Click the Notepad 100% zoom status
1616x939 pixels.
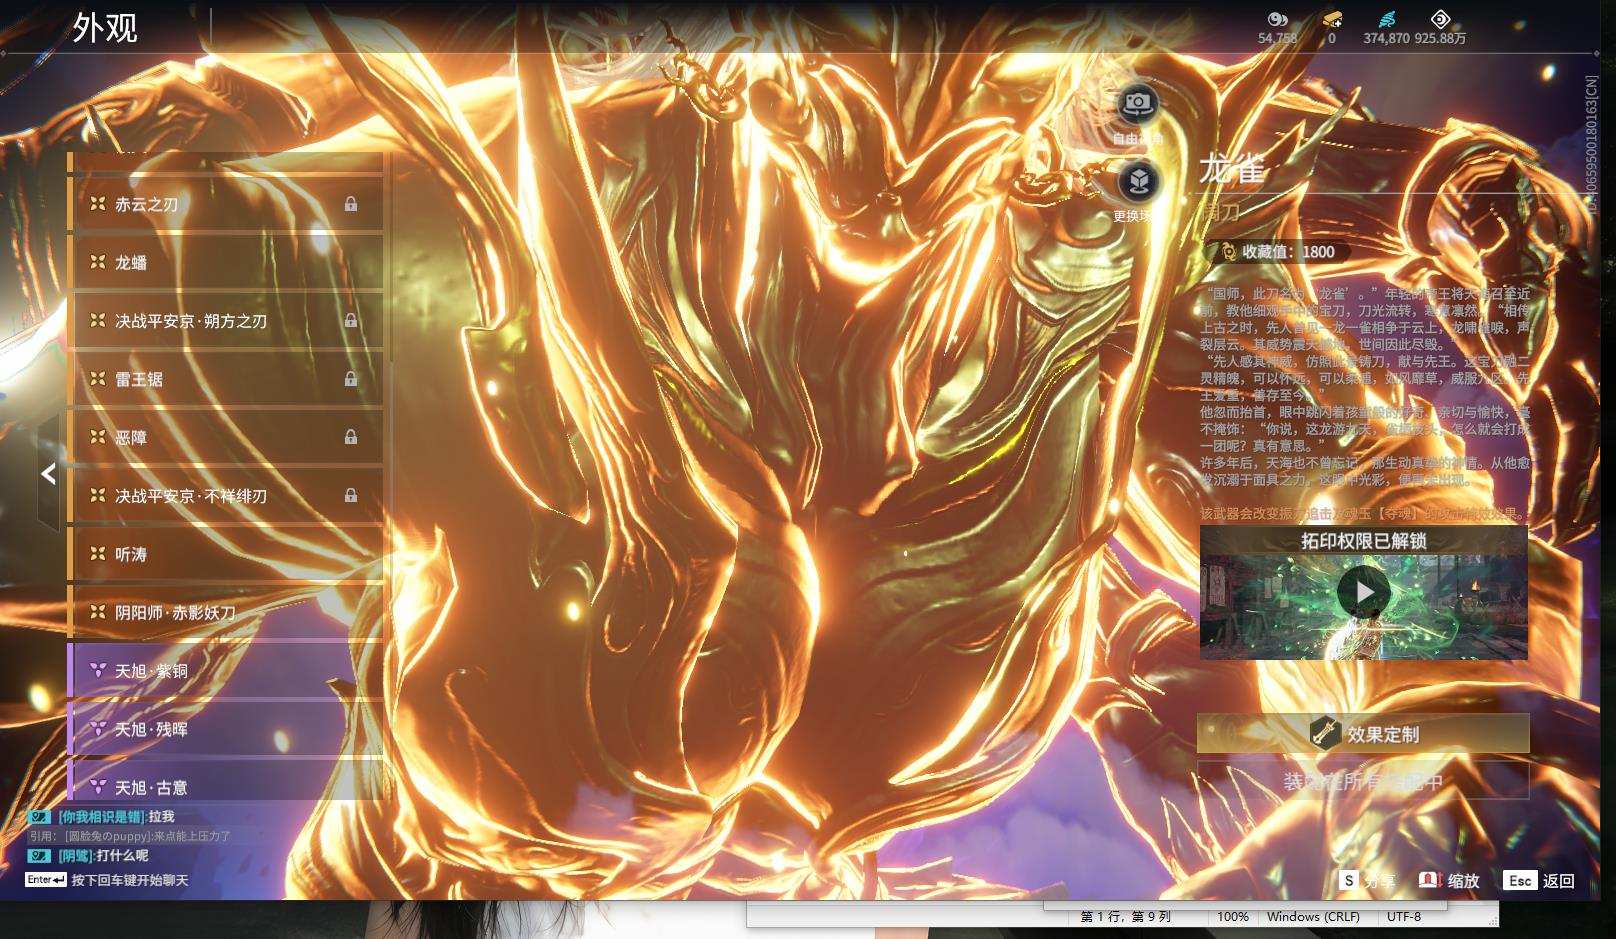tap(1233, 917)
